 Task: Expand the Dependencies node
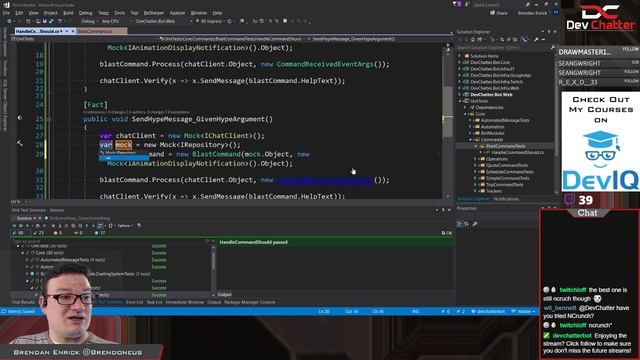[x=465, y=107]
